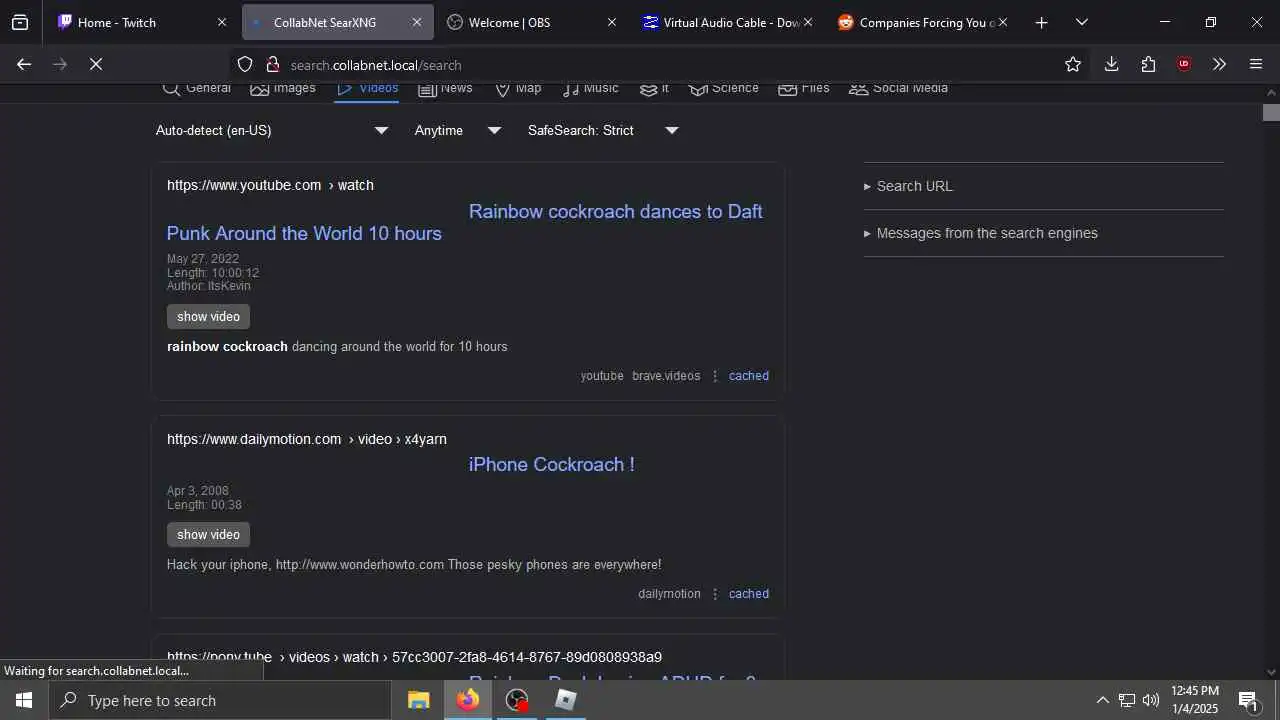Close the Welcome | OBS tab
Image resolution: width=1280 pixels, height=720 pixels.
(x=612, y=22)
